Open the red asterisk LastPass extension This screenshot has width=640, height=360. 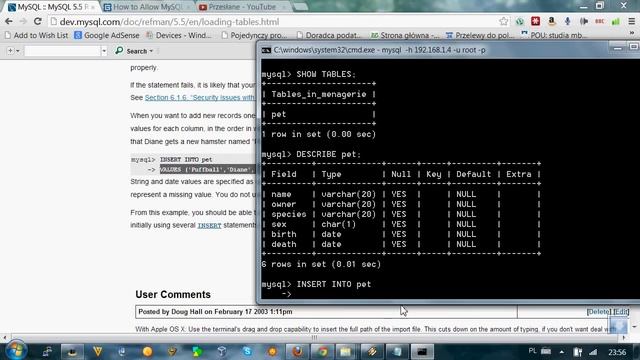pos(536,21)
